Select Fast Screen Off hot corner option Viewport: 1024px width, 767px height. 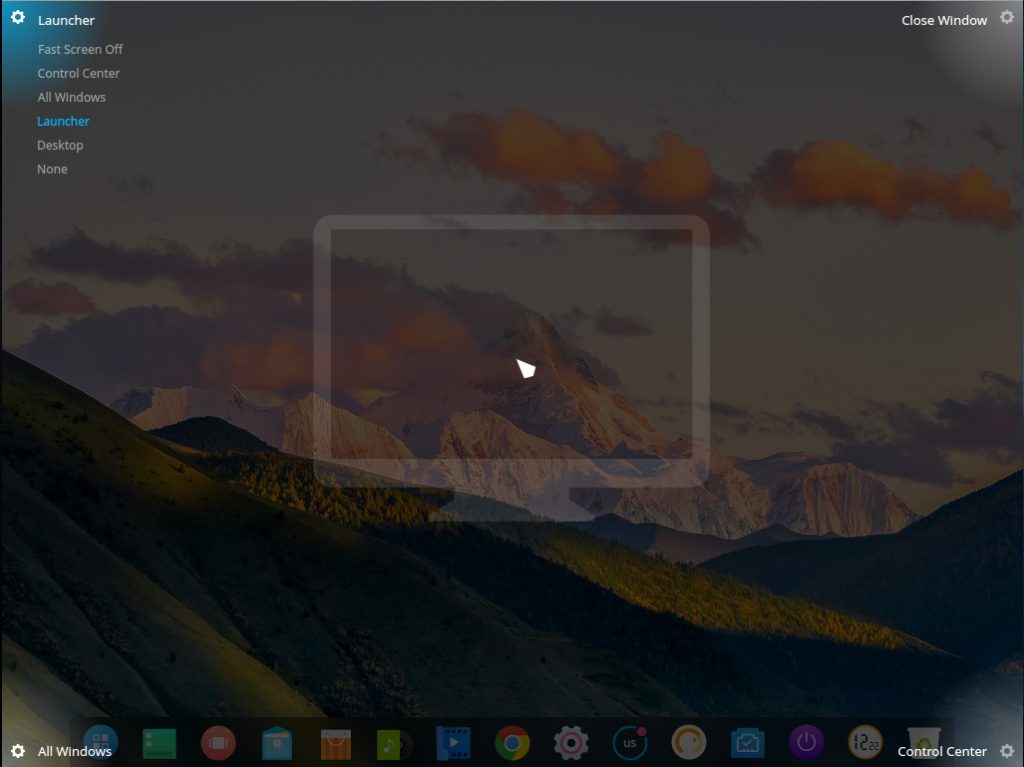click(x=80, y=49)
